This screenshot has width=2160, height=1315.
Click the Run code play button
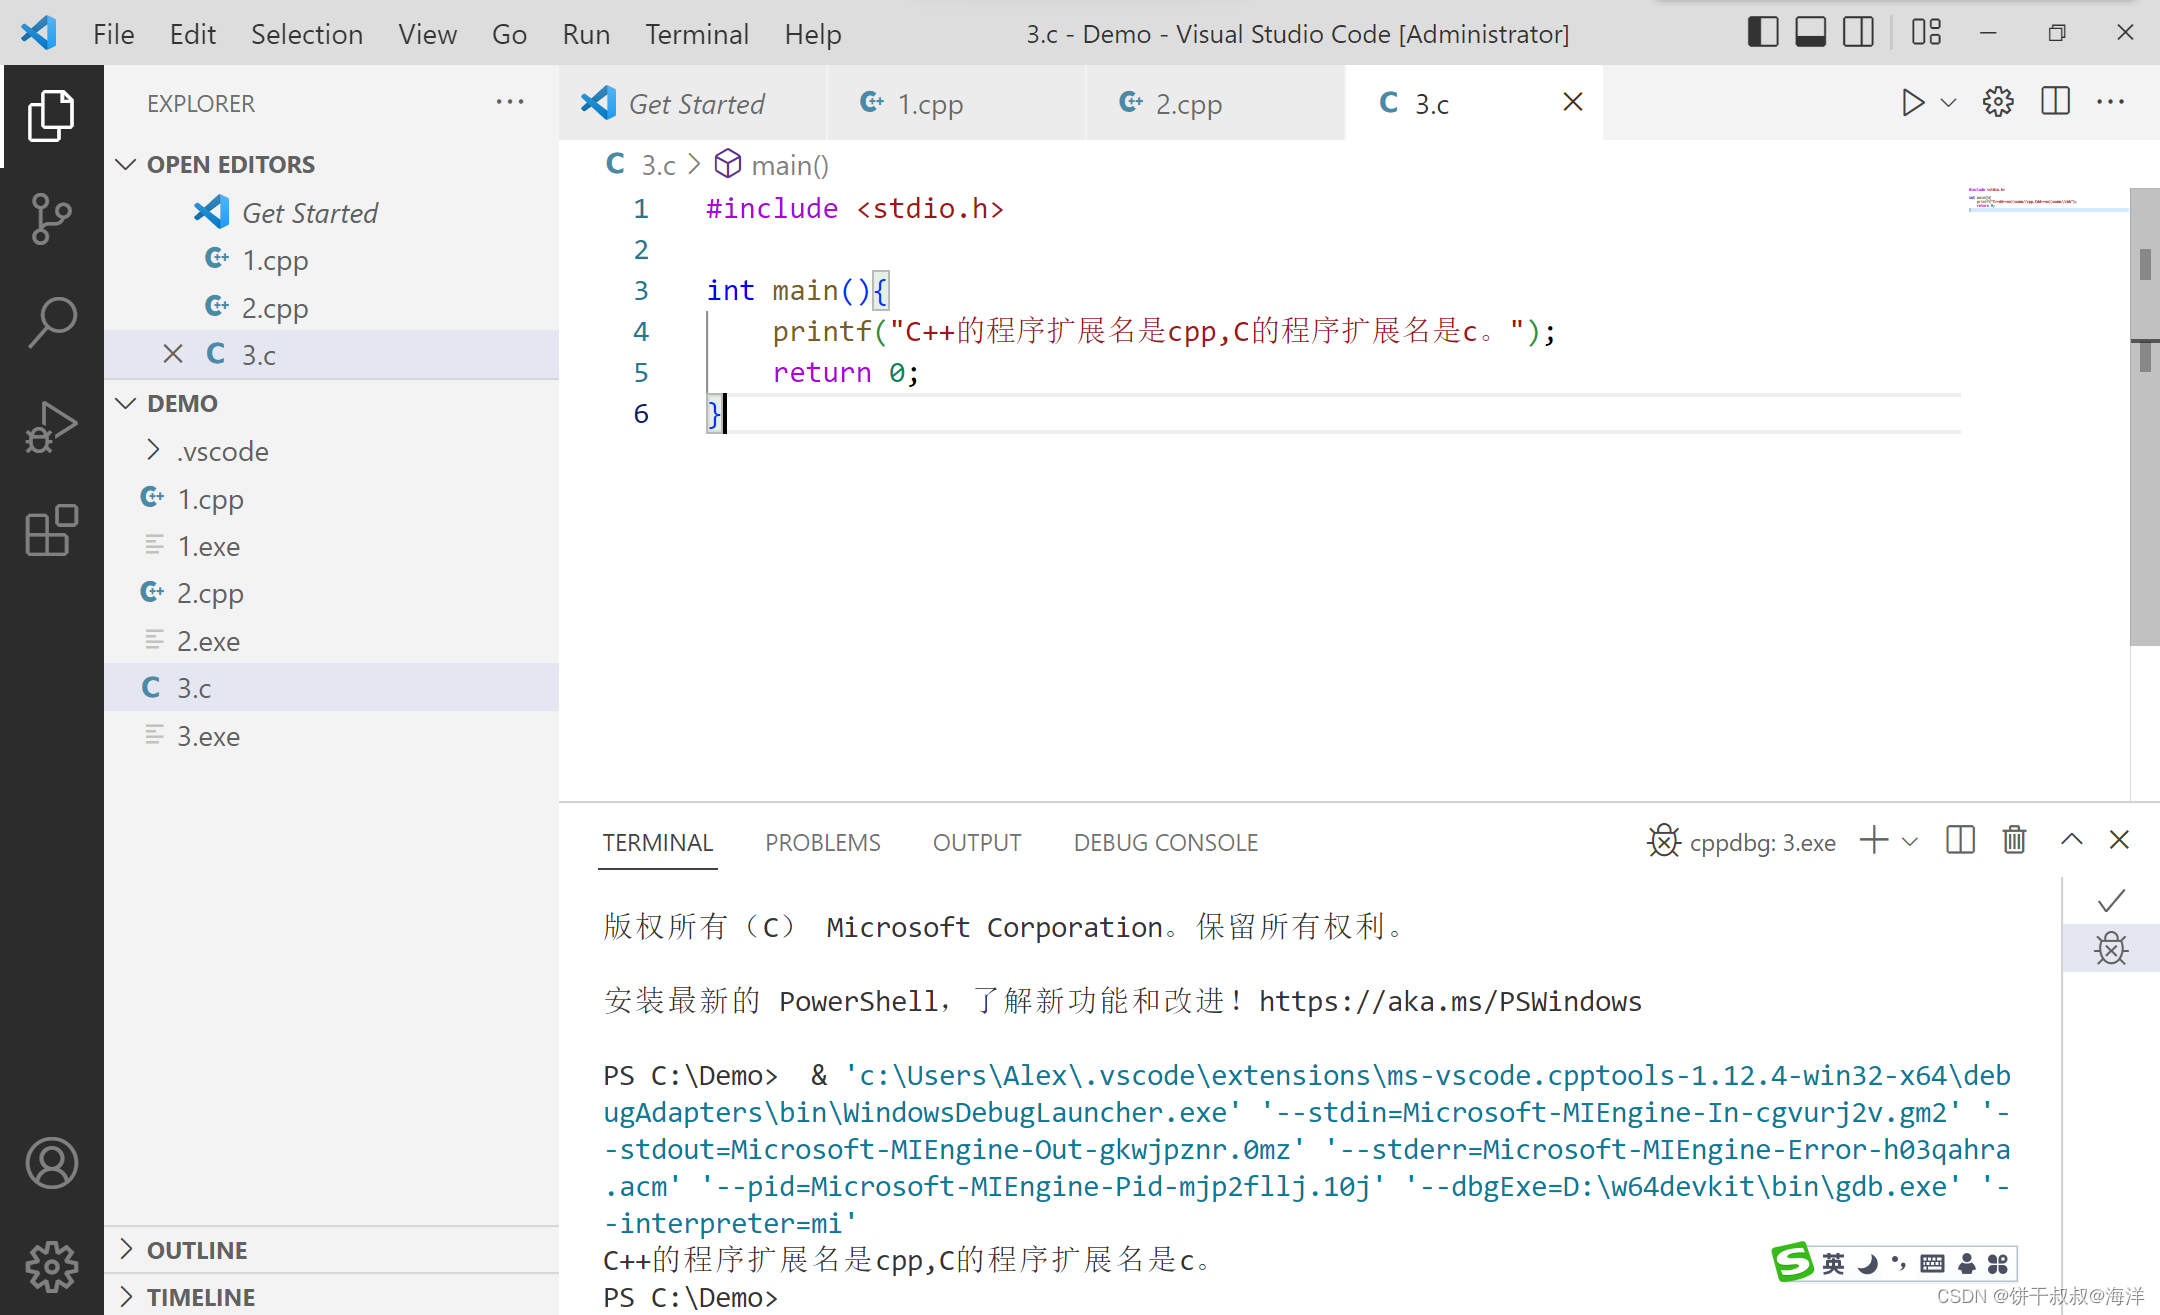point(1911,103)
